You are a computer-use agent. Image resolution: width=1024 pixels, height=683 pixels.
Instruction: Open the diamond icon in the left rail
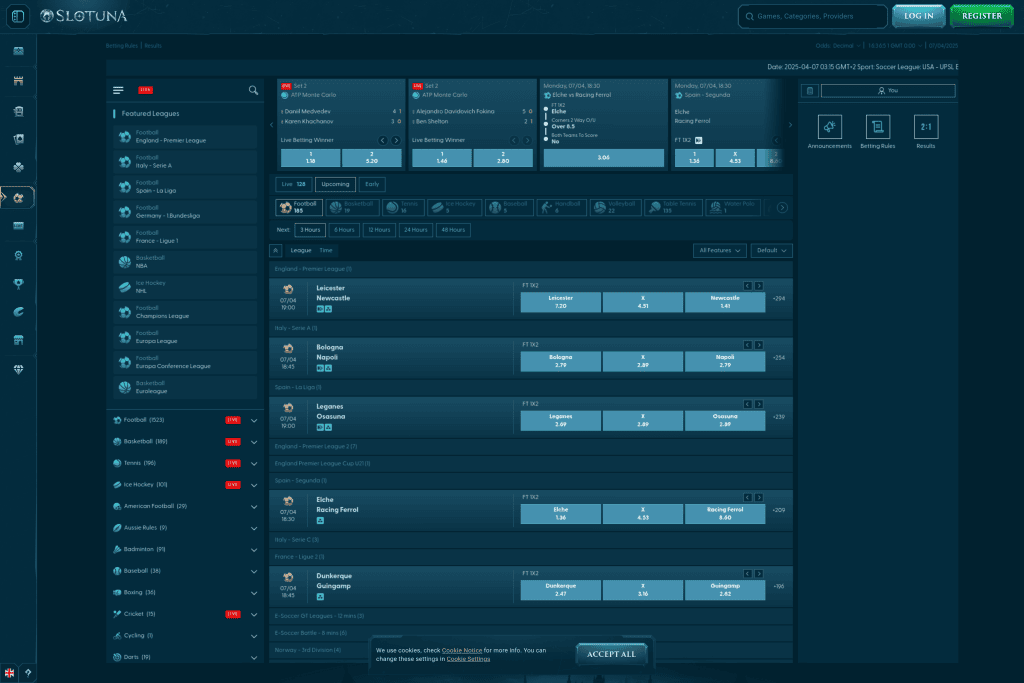tap(18, 369)
